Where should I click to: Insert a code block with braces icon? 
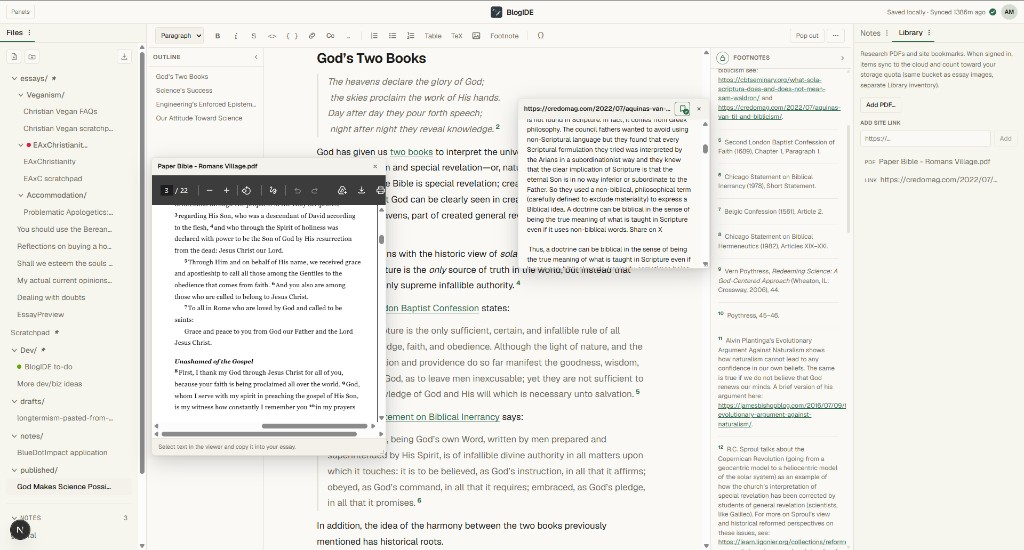coord(292,36)
